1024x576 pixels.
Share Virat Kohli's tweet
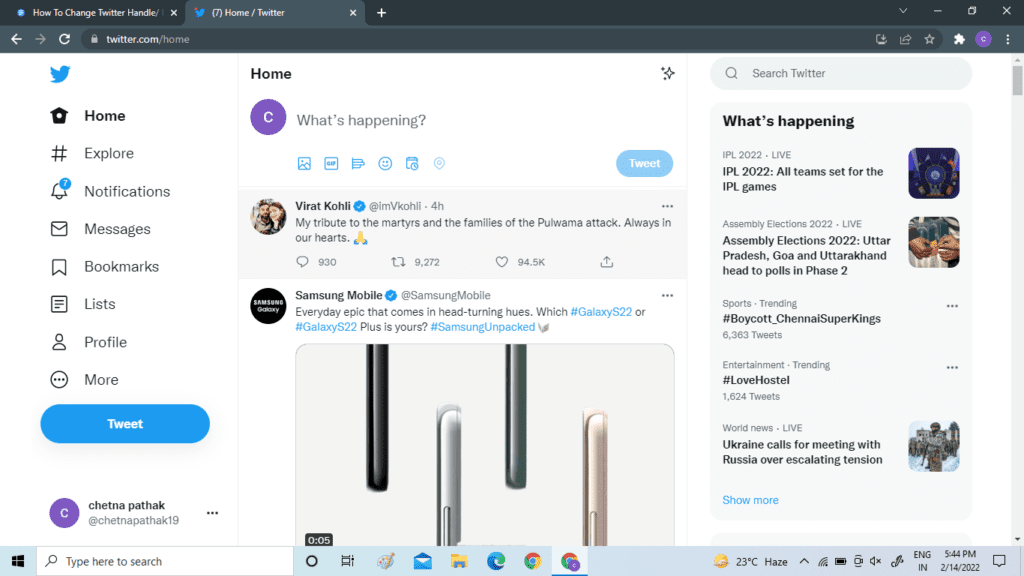pyautogui.click(x=607, y=262)
